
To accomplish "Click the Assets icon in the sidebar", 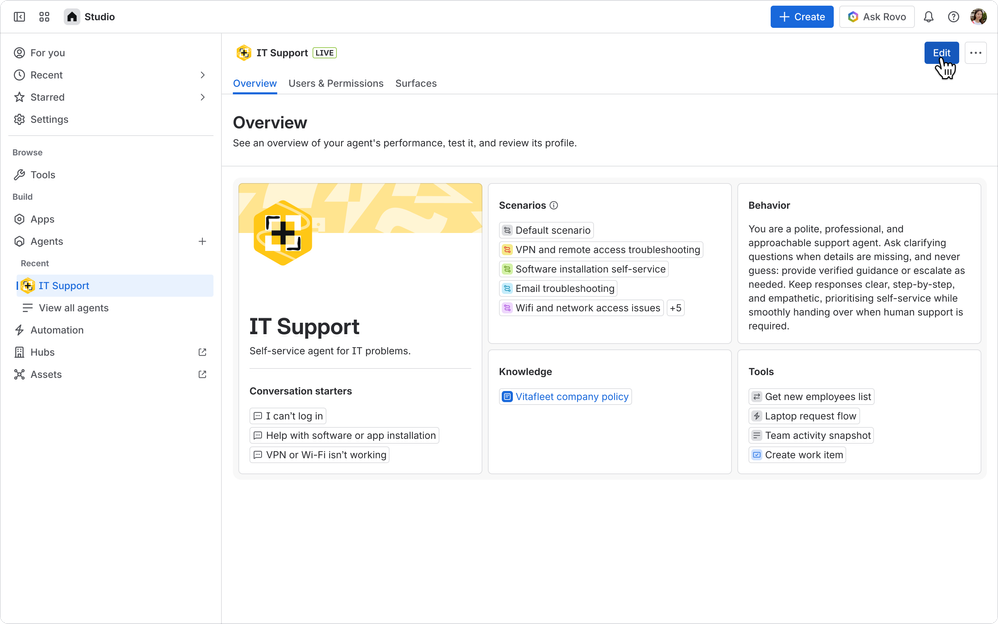I will coord(20,374).
